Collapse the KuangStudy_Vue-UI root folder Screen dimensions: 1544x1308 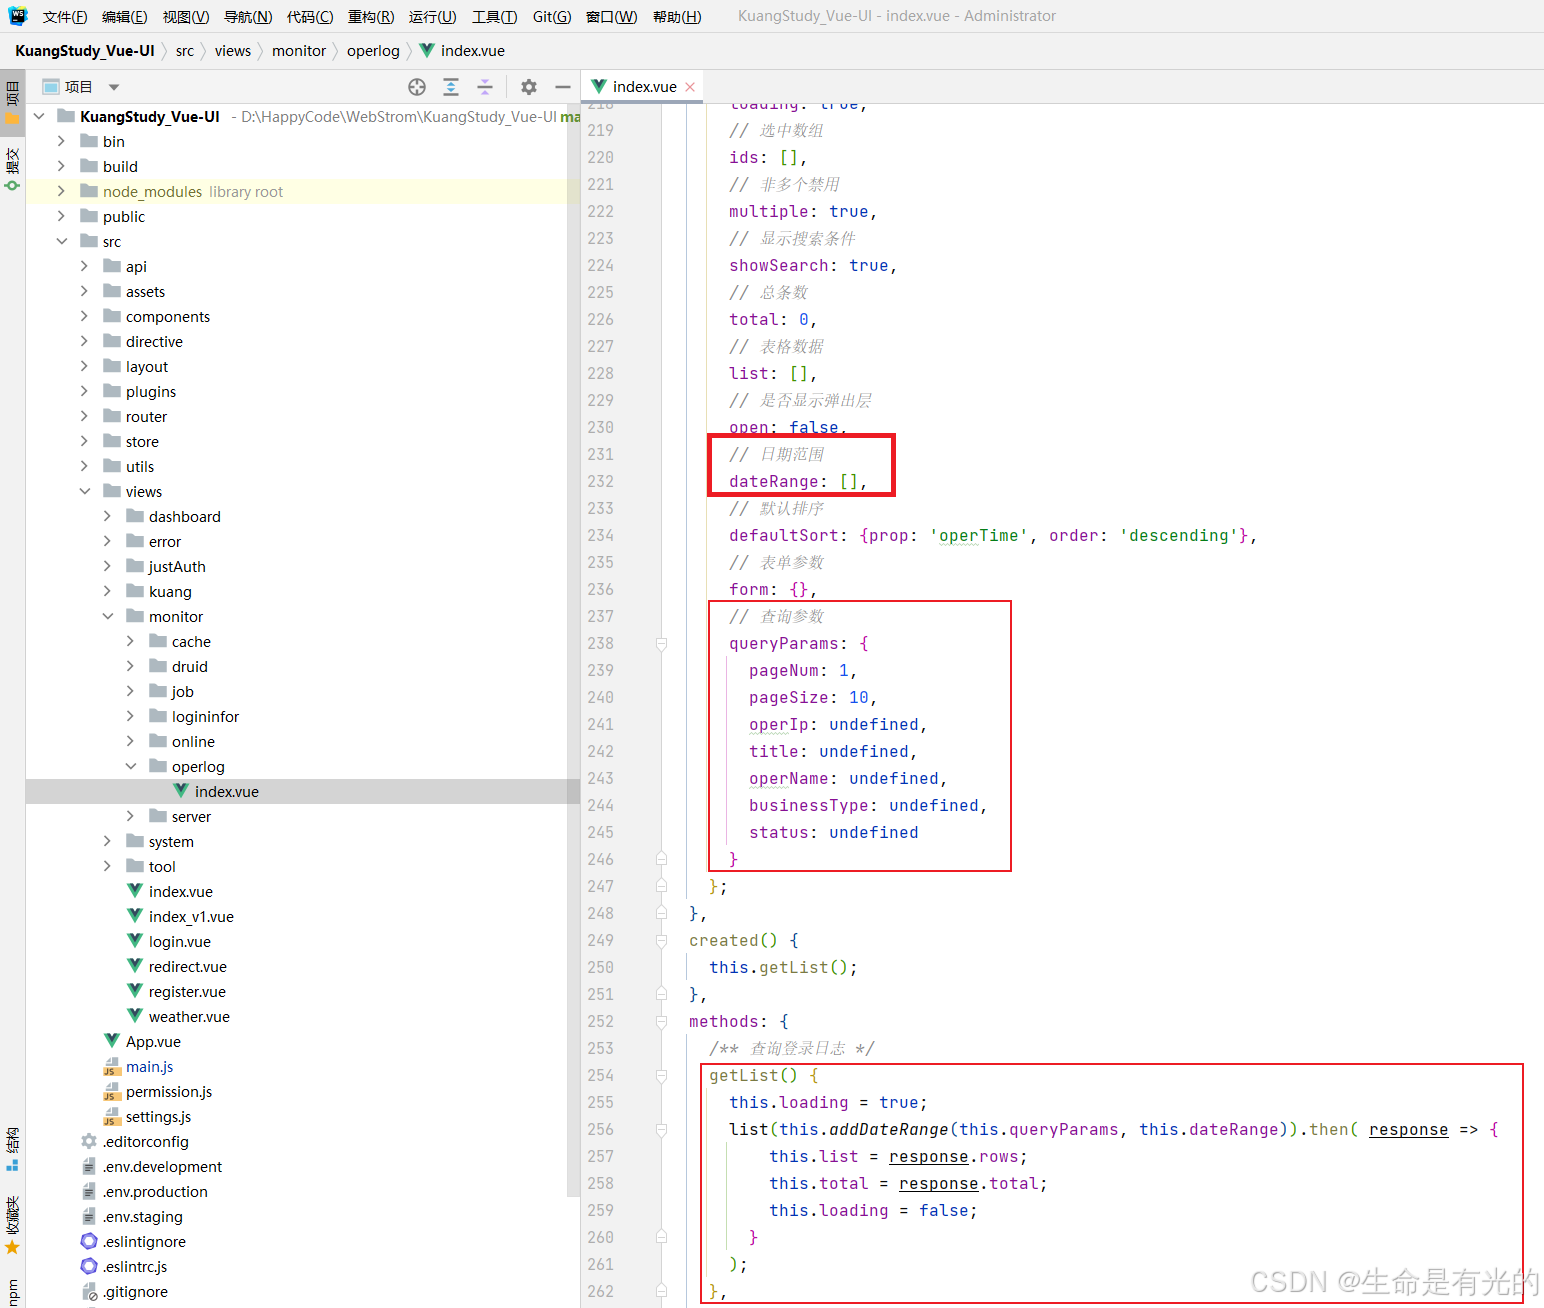click(39, 117)
